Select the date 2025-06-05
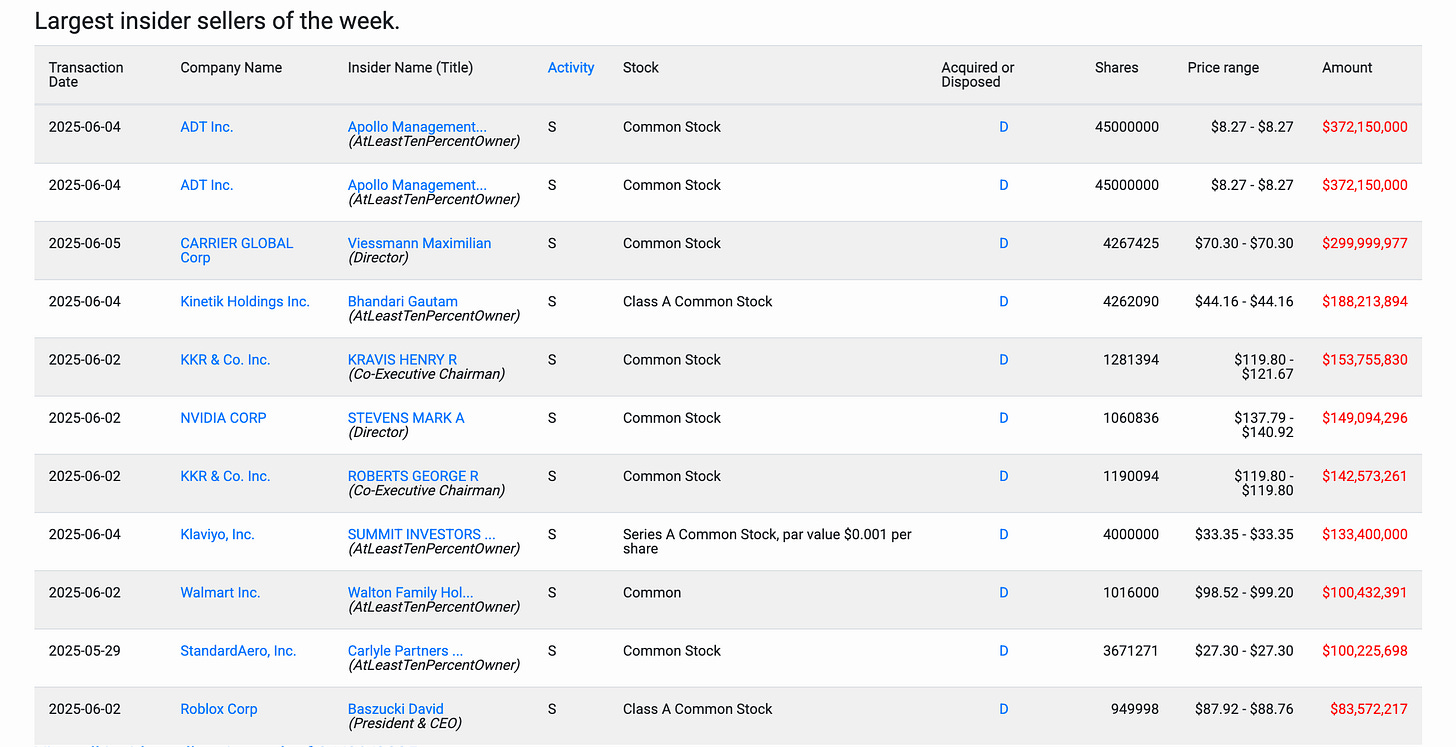Screen dimensions: 1456x747 pyautogui.click(x=85, y=243)
